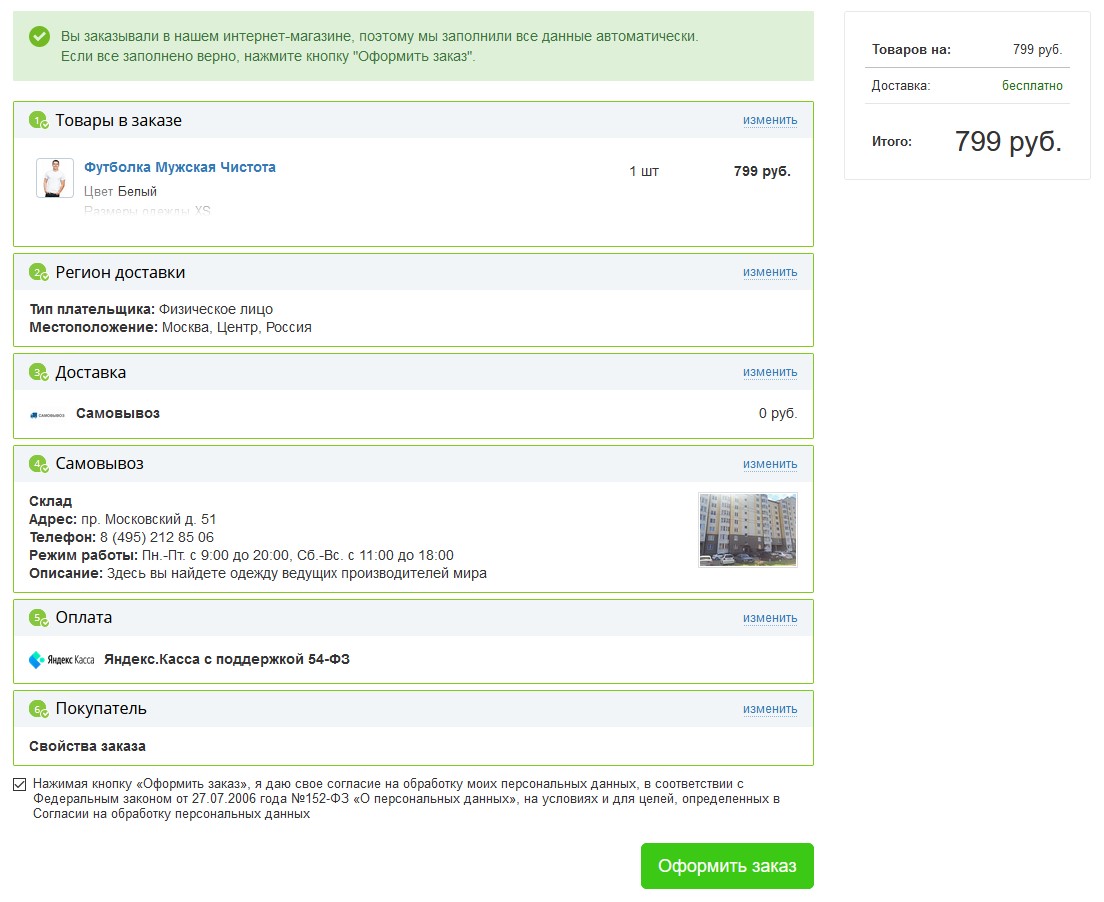This screenshot has width=1104, height=902.
Task: Click the green checkmark success icon in banner
Action: pyautogui.click(x=40, y=36)
